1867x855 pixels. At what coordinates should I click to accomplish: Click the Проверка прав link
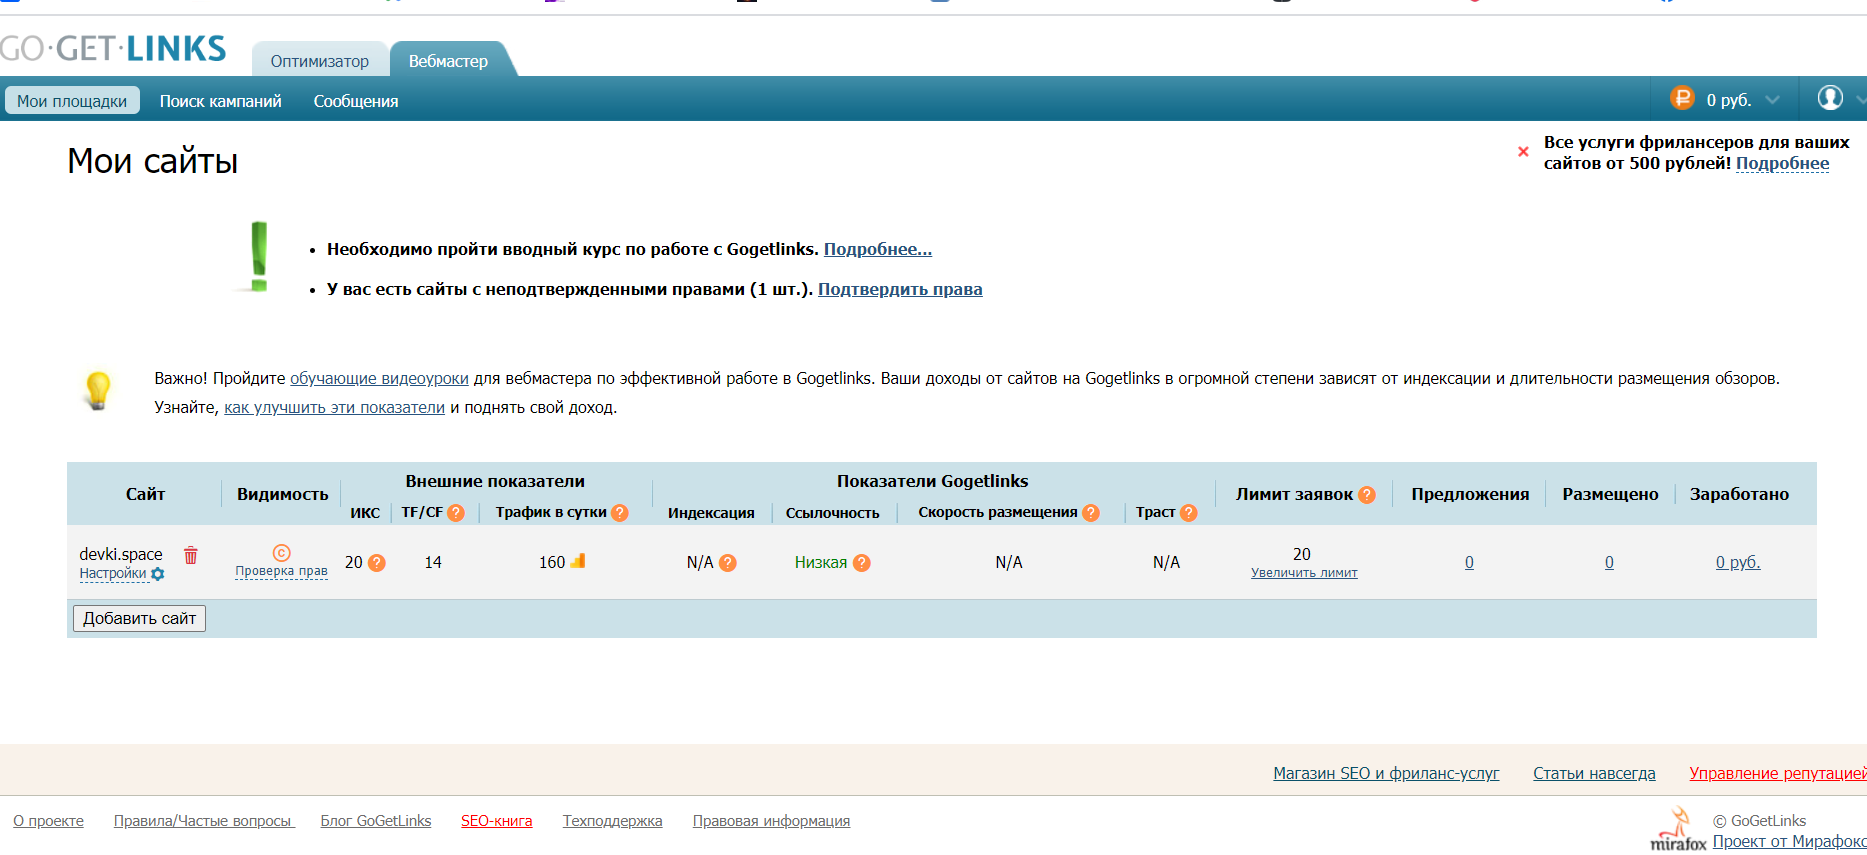[281, 571]
